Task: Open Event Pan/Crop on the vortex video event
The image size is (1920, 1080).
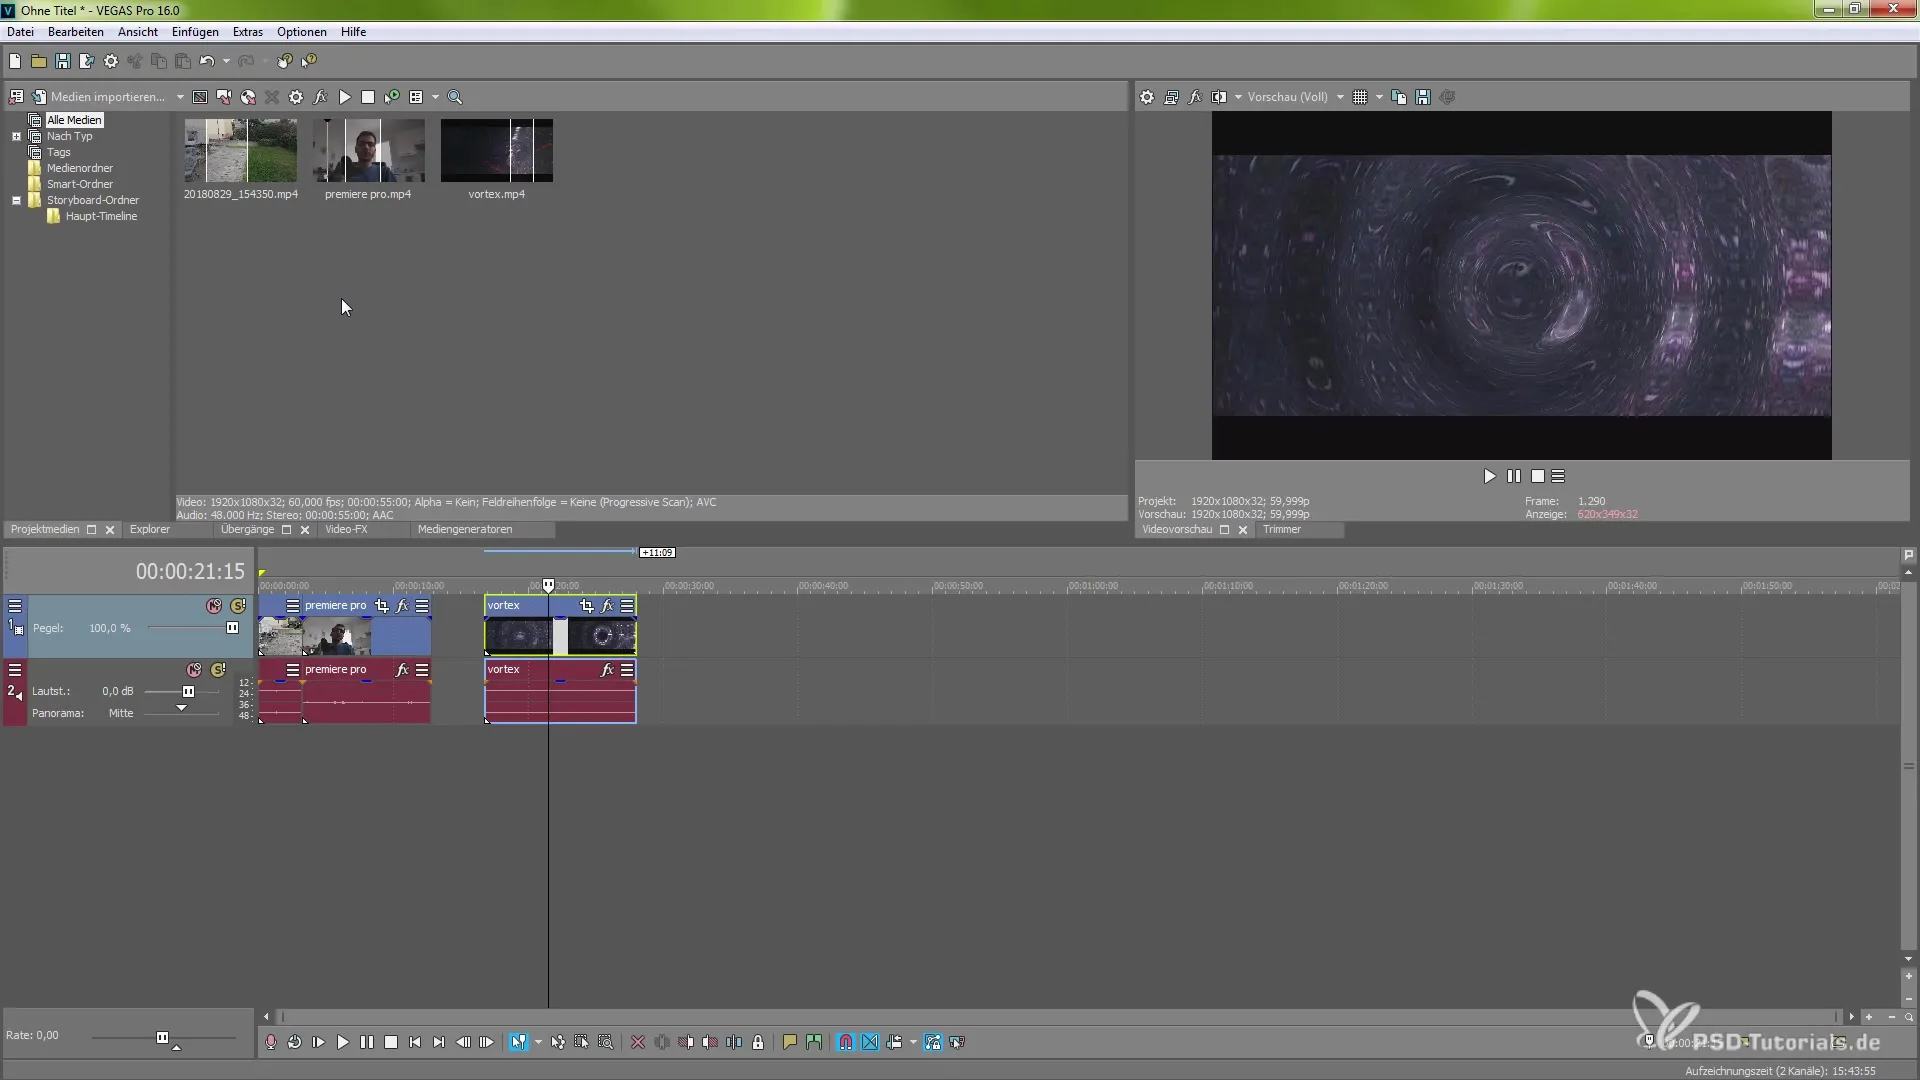Action: pos(586,606)
